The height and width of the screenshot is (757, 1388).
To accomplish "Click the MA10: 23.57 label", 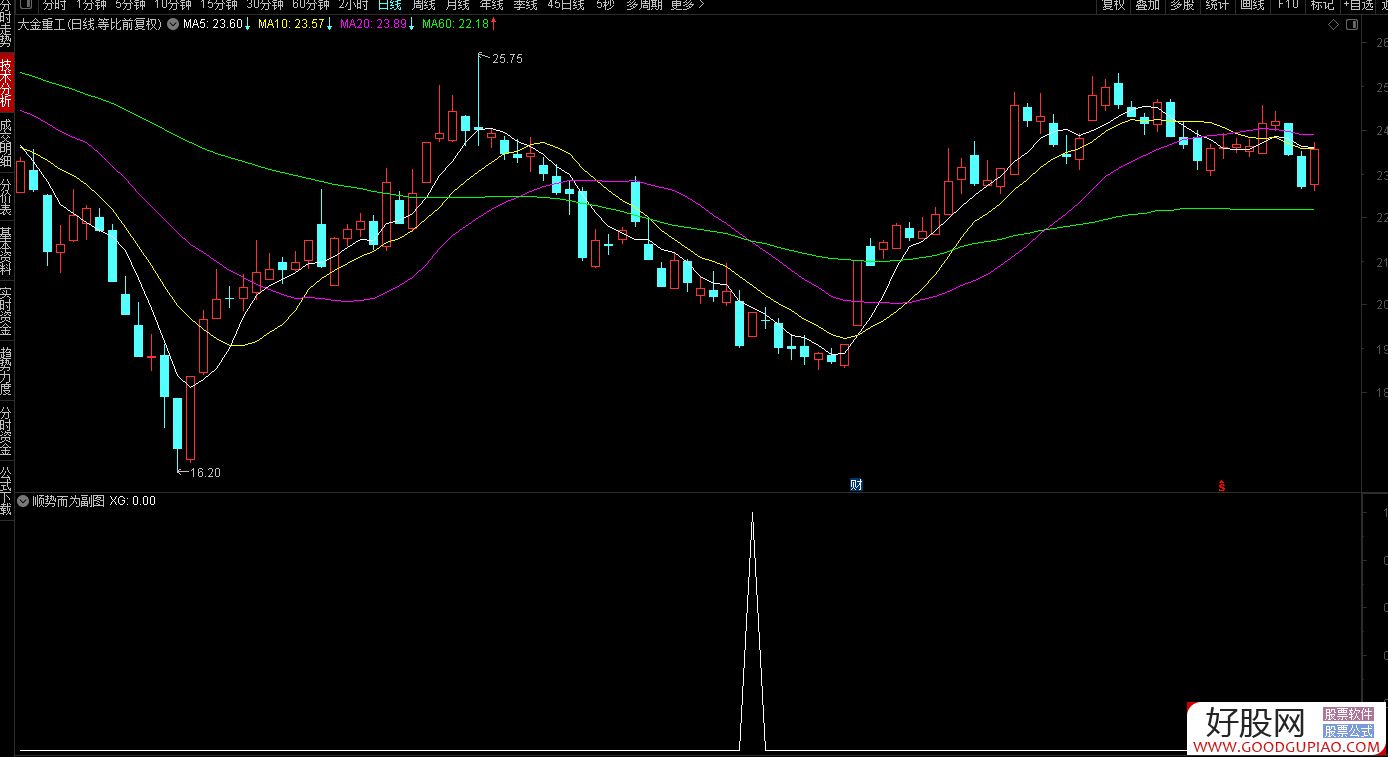I will 291,24.
